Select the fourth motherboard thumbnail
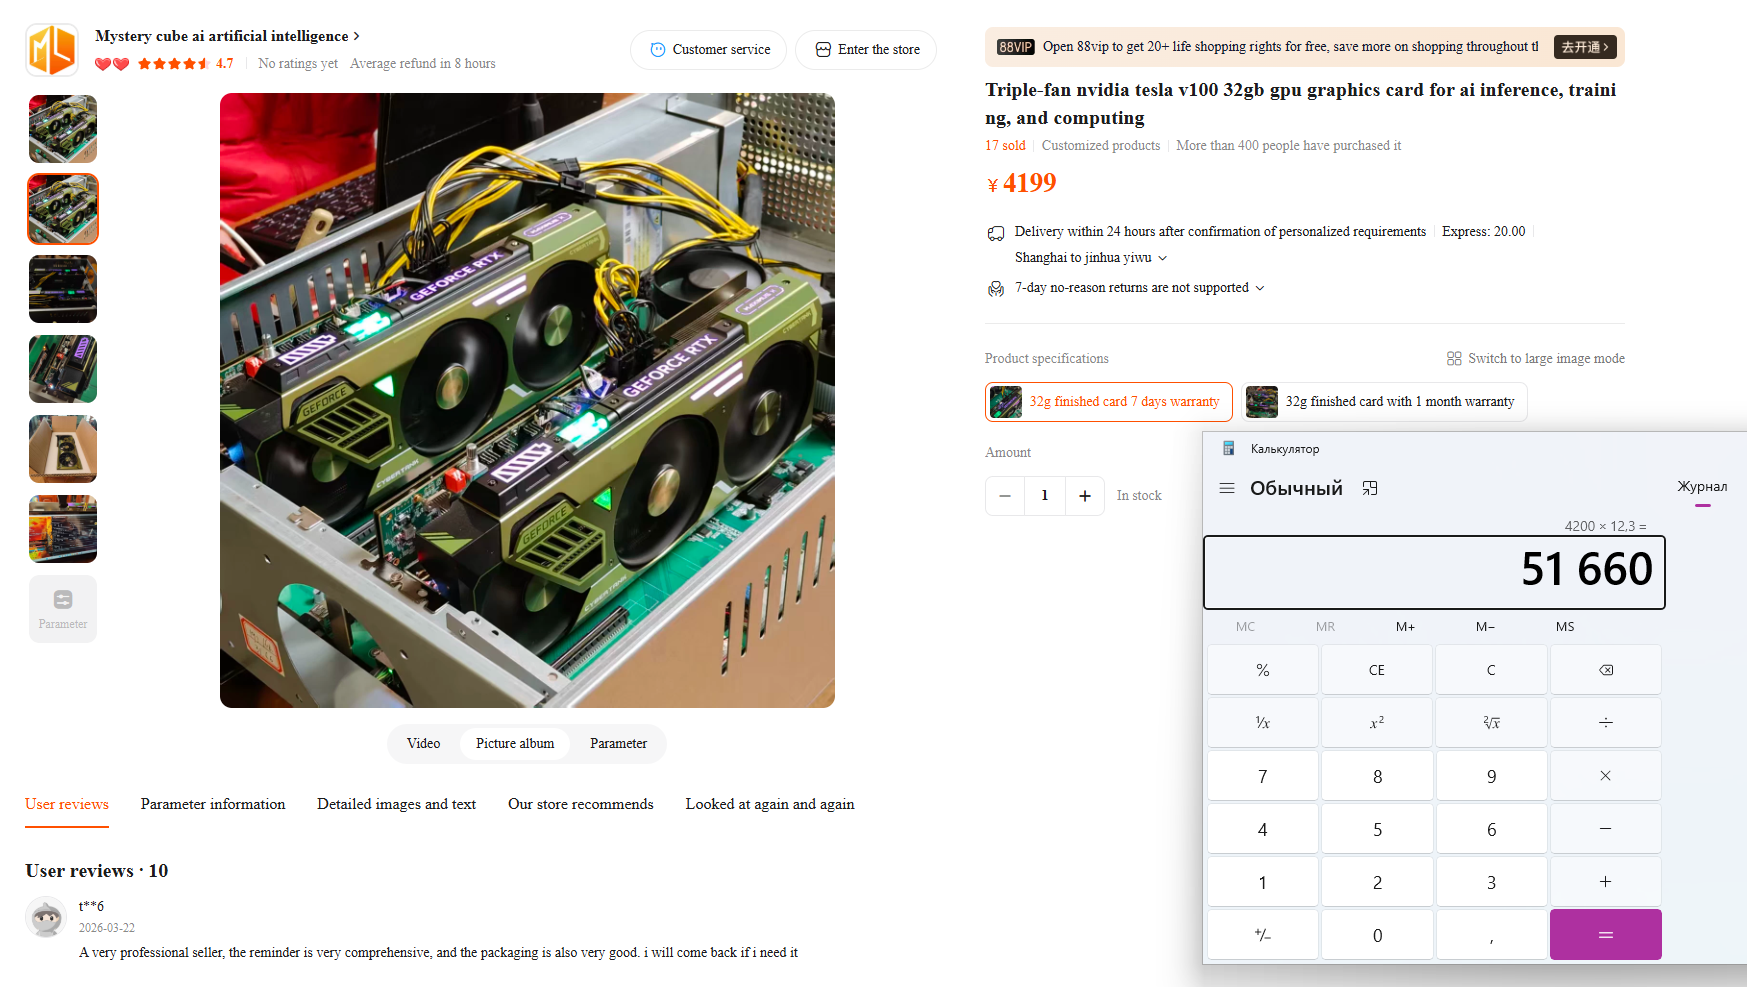 (63, 369)
